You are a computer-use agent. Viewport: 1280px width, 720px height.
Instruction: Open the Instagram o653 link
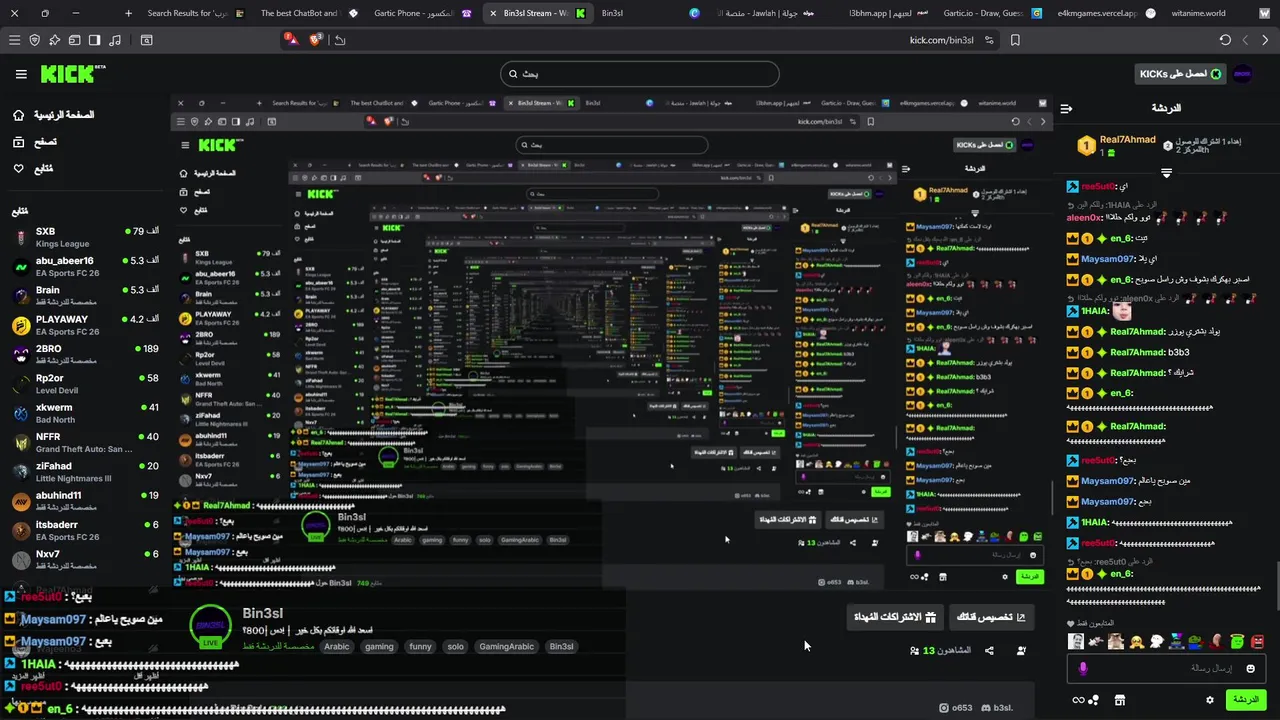(x=956, y=708)
